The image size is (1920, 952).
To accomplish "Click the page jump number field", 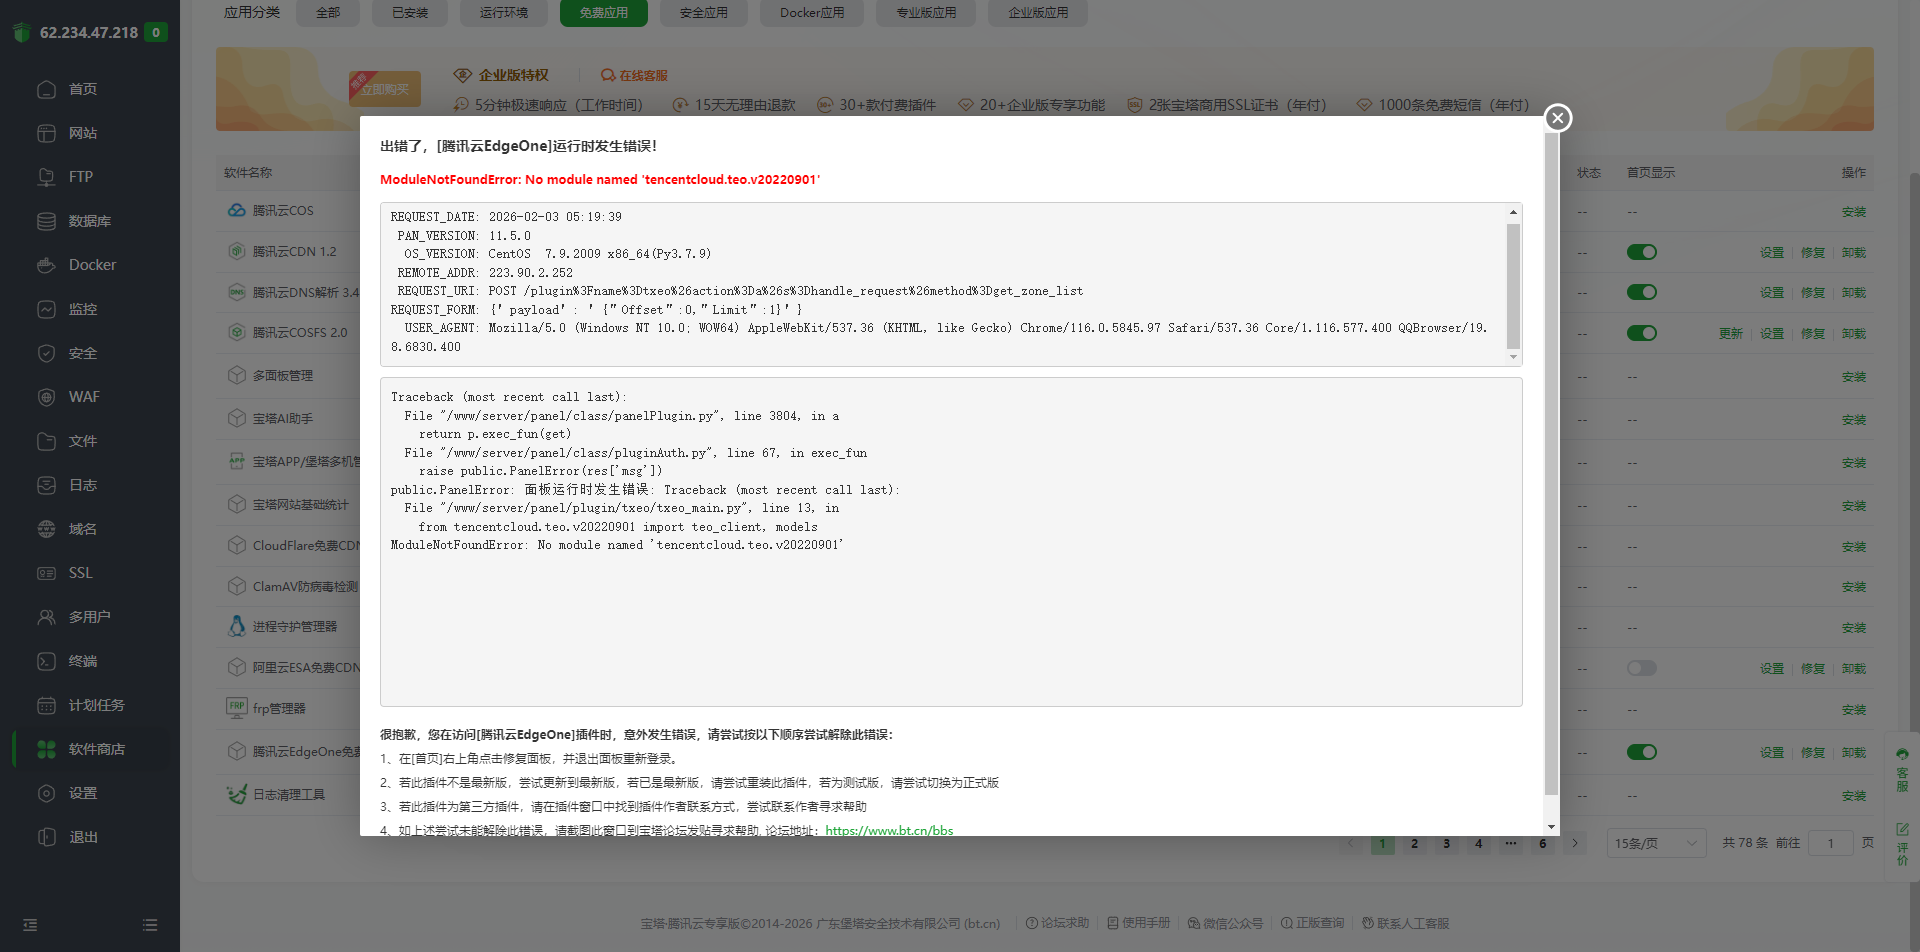I will 1831,843.
